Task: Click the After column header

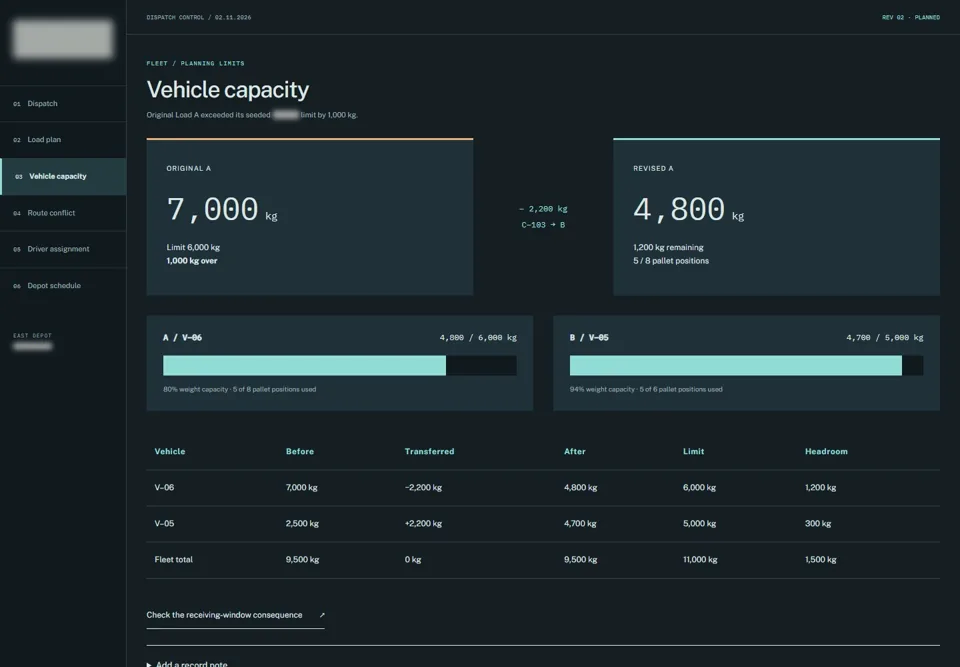Action: click(x=574, y=451)
